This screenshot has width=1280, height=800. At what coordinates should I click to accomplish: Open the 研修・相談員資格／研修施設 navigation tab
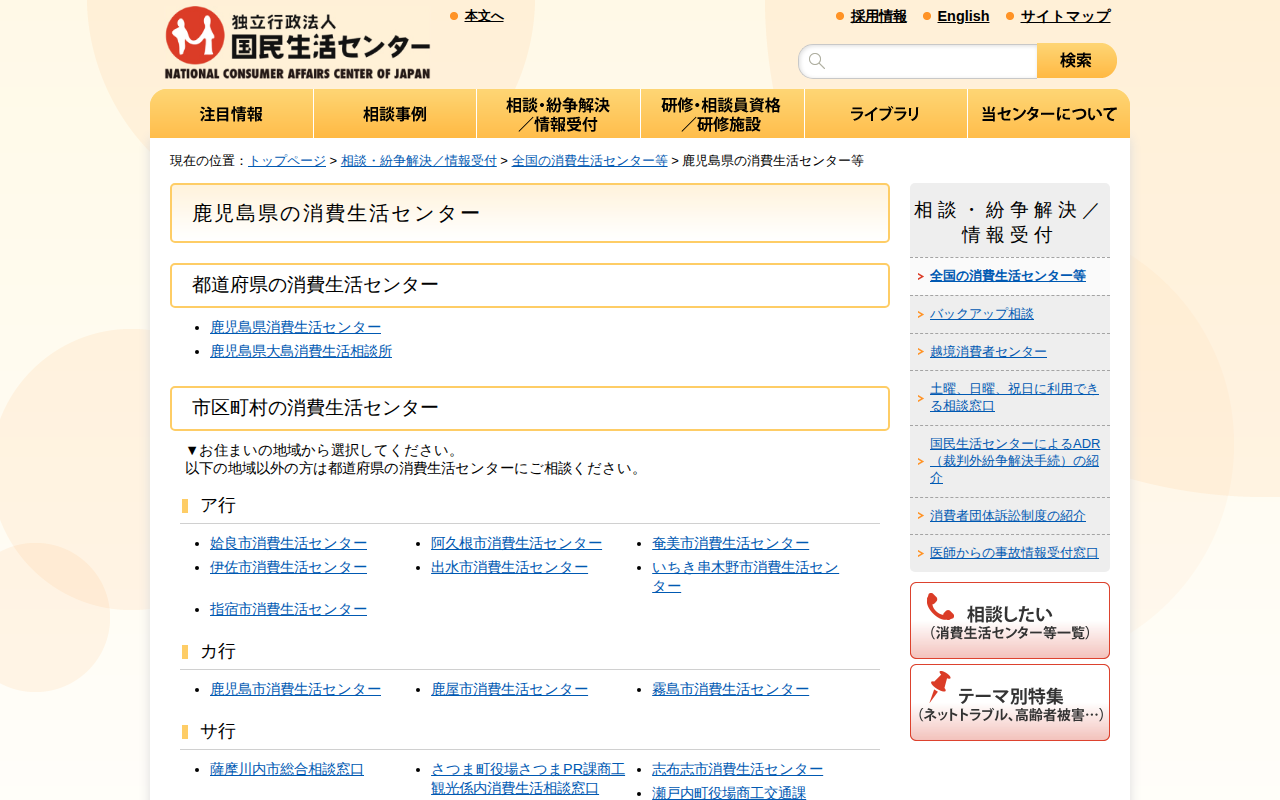point(722,114)
